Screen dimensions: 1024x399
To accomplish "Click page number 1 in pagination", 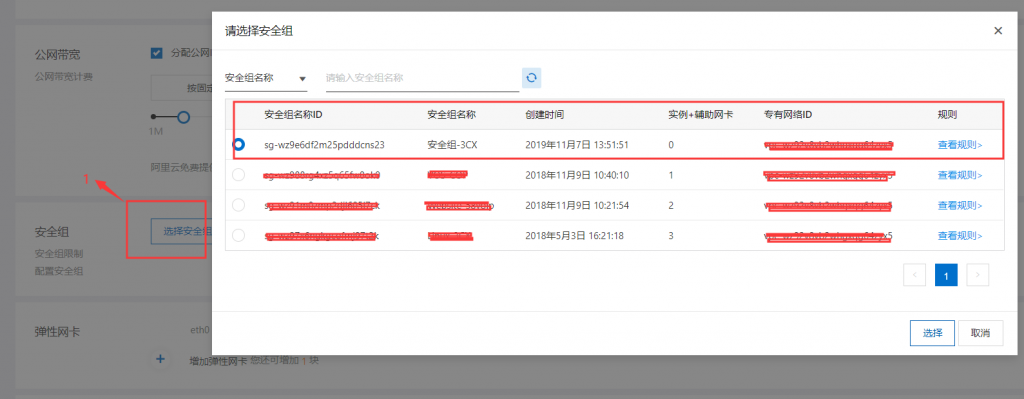I will 946,275.
